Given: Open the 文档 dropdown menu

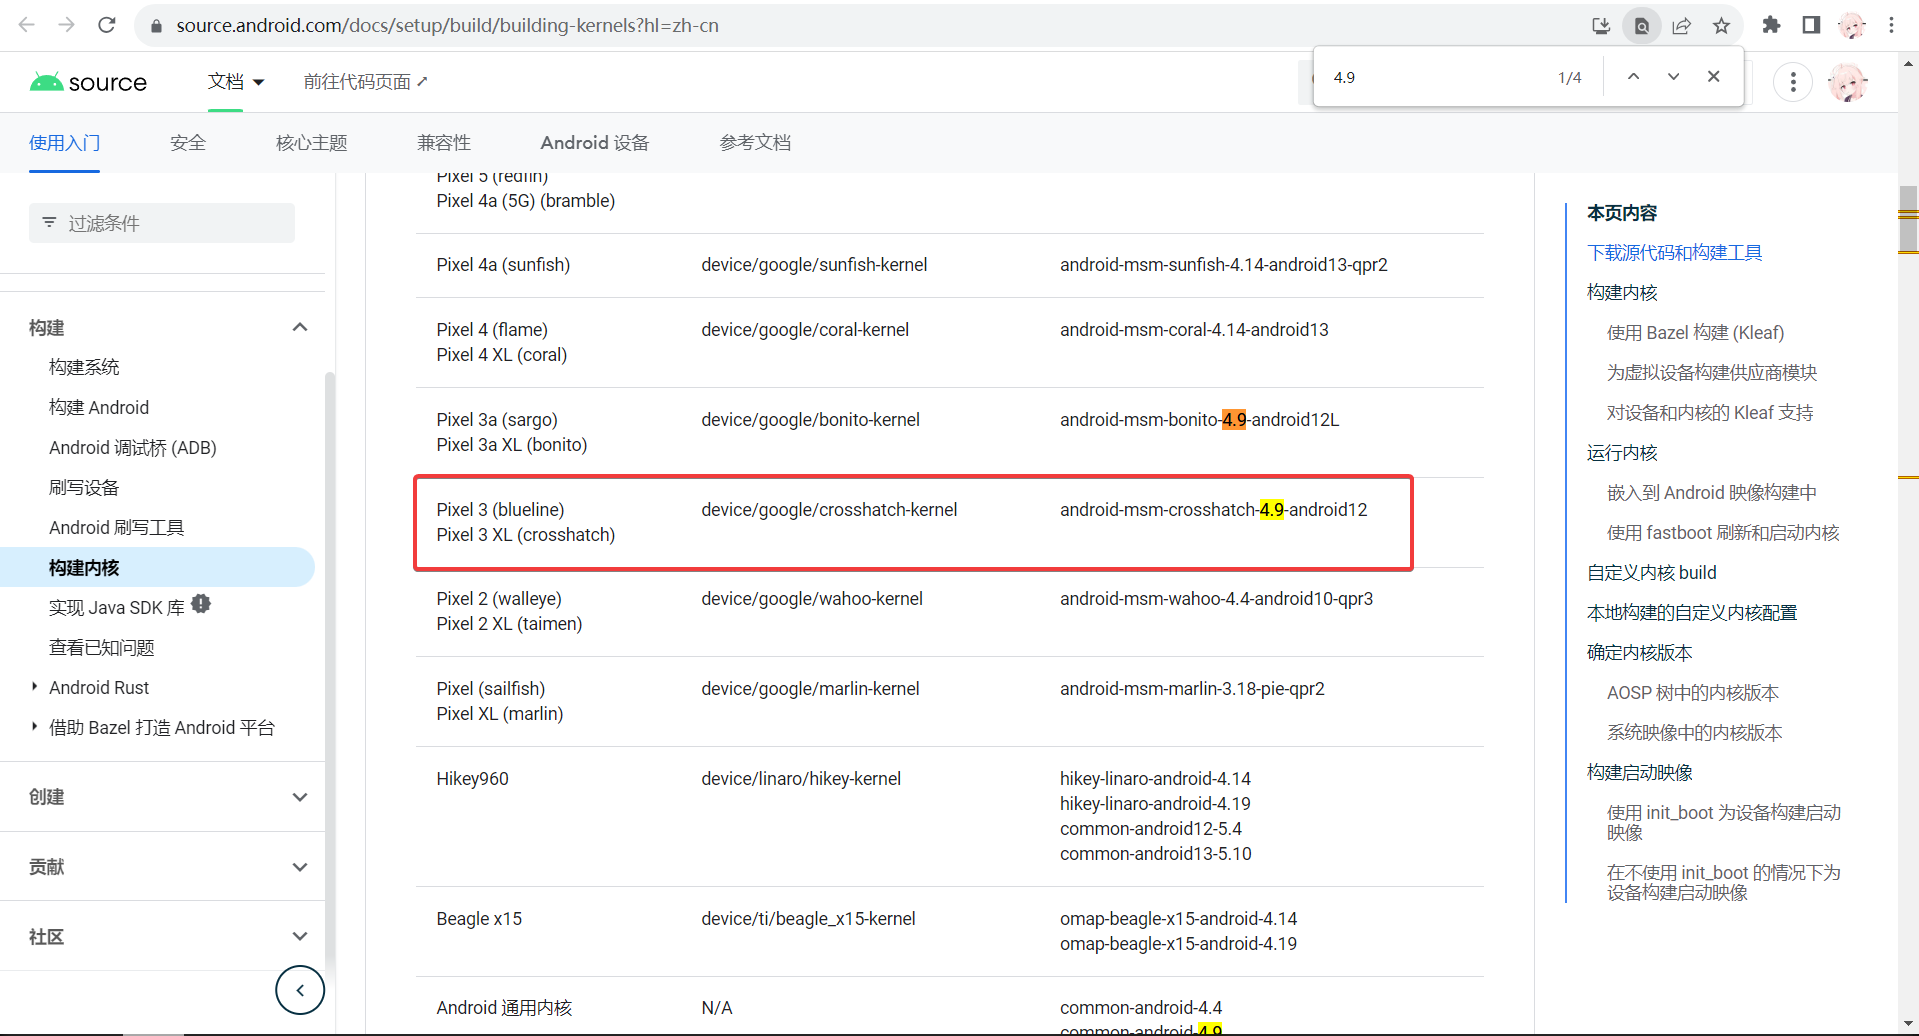Looking at the screenshot, I should pos(236,82).
